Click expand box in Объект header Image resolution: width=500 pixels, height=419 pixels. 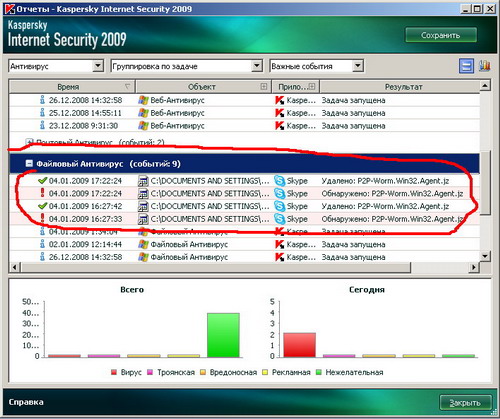tap(264, 87)
